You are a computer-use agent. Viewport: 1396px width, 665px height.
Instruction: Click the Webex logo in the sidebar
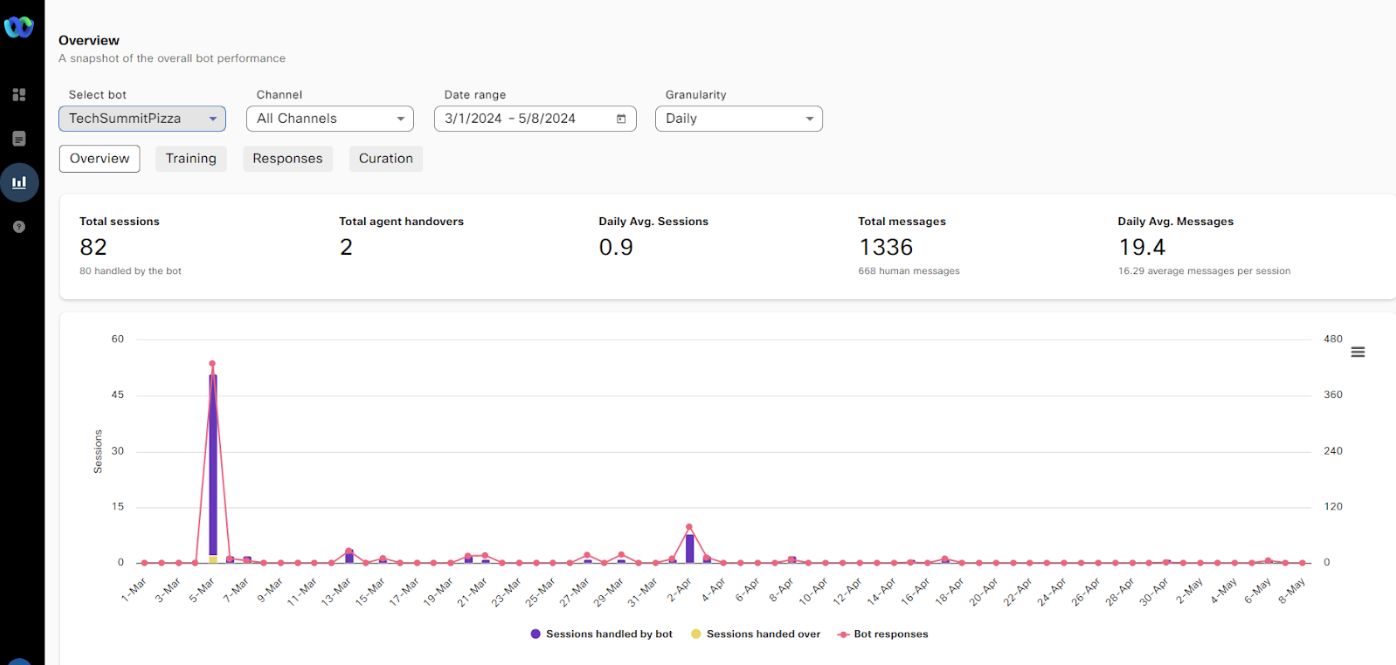tap(19, 27)
